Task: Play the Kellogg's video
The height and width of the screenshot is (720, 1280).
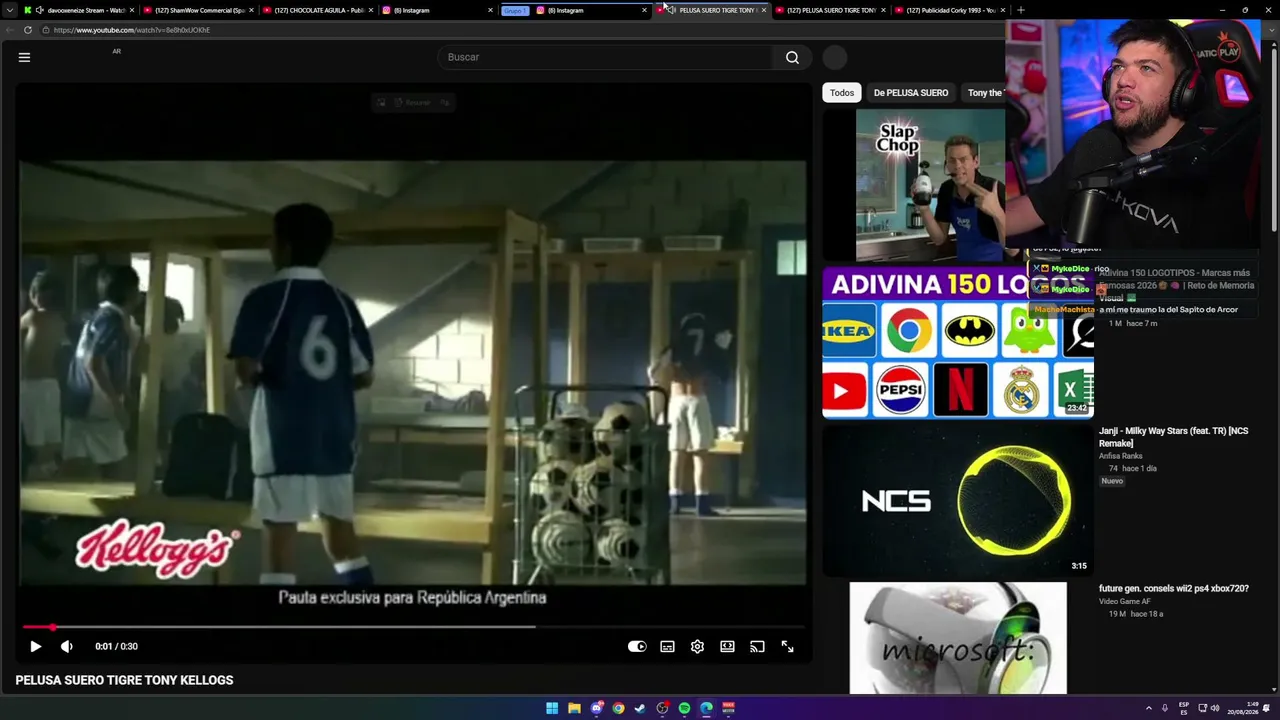Action: (35, 646)
